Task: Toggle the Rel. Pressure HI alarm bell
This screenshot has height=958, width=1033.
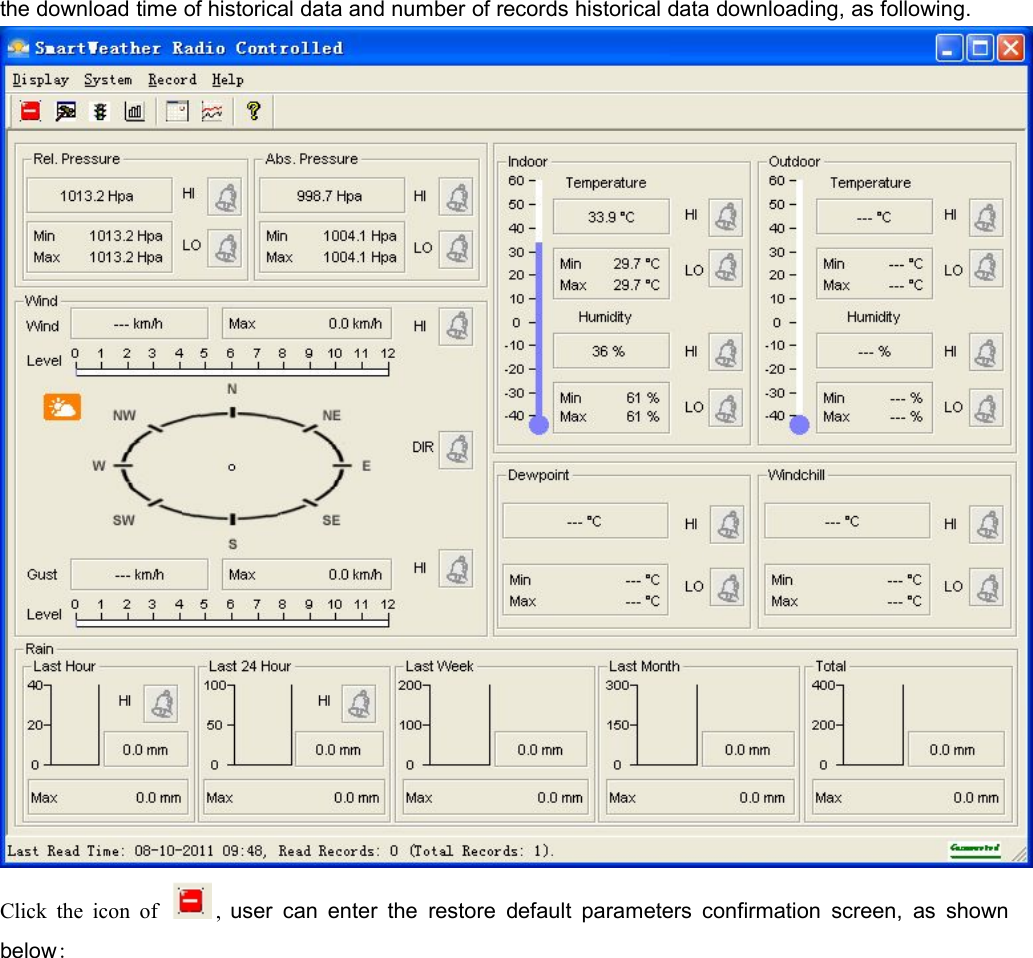Action: point(224,197)
